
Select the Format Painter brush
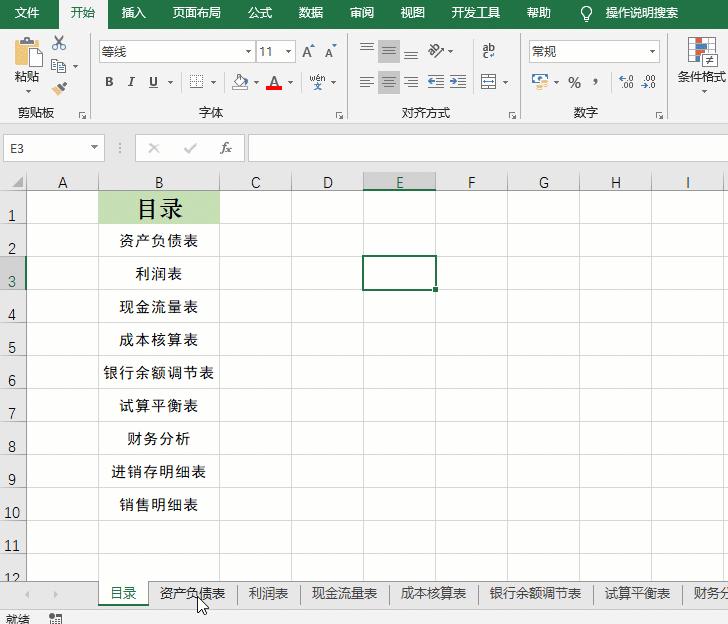(59, 88)
